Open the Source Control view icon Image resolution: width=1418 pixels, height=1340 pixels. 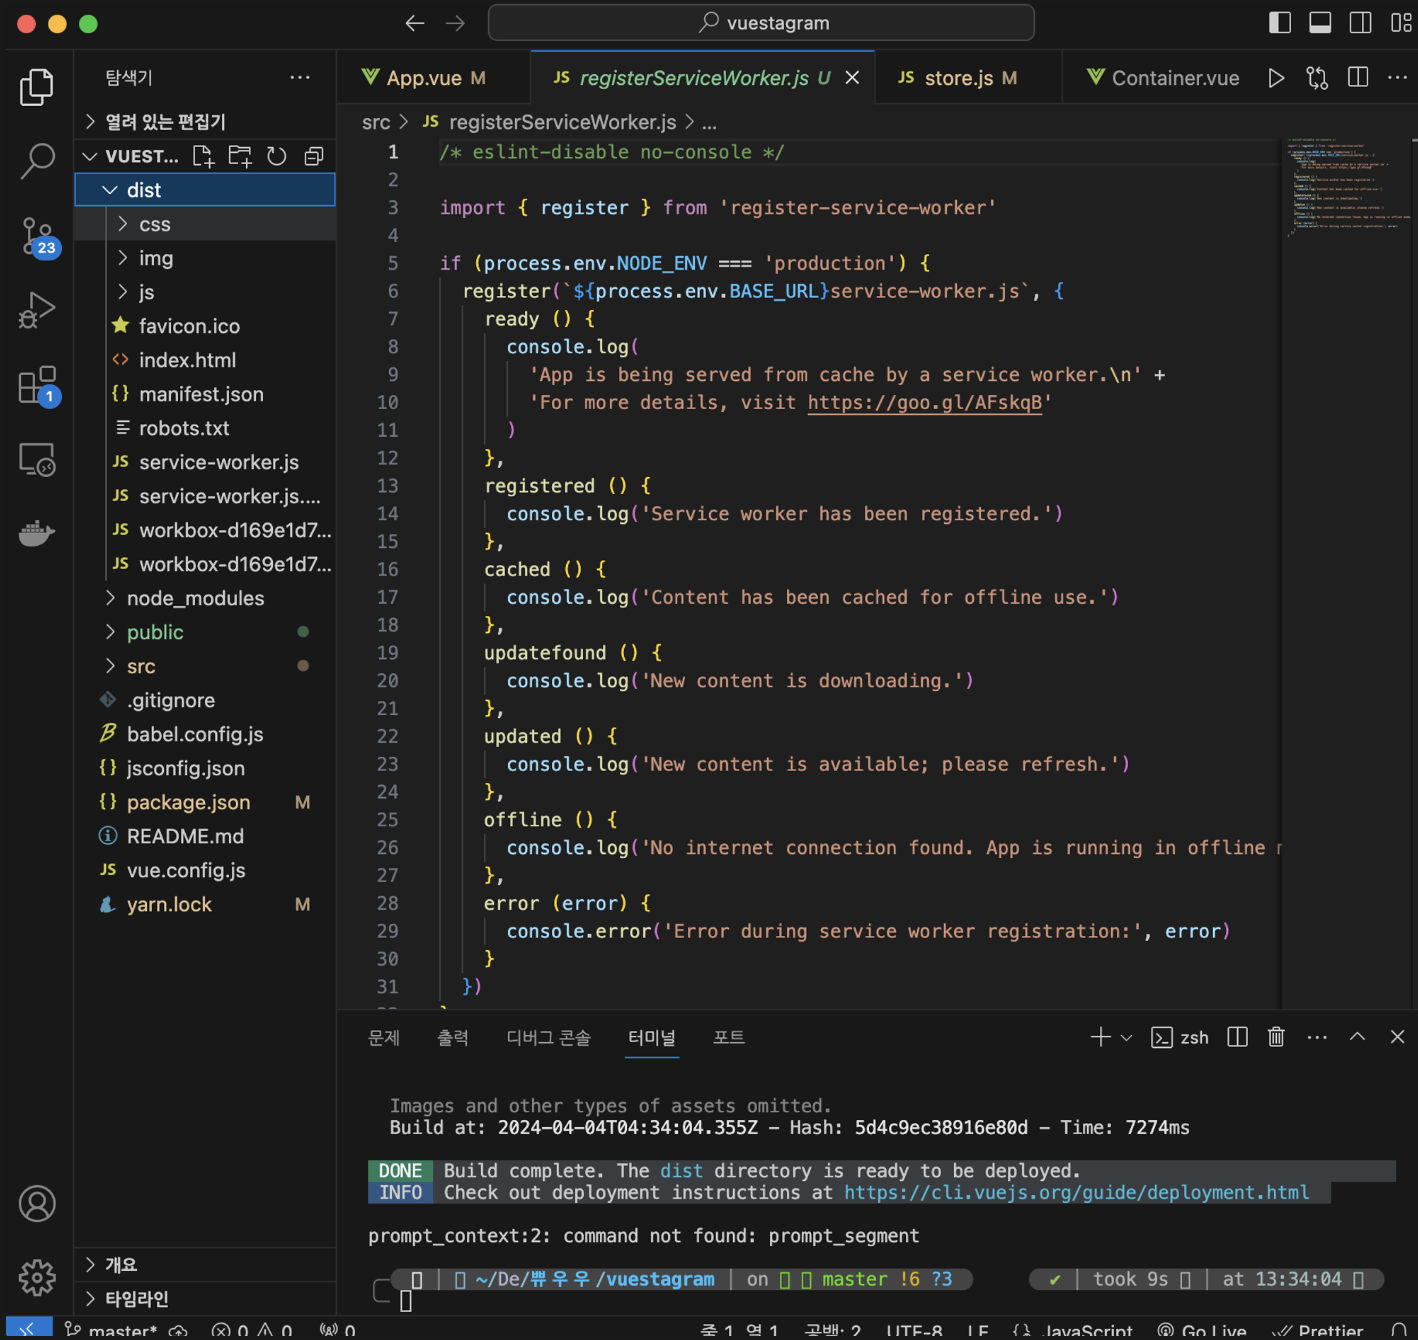click(x=37, y=236)
